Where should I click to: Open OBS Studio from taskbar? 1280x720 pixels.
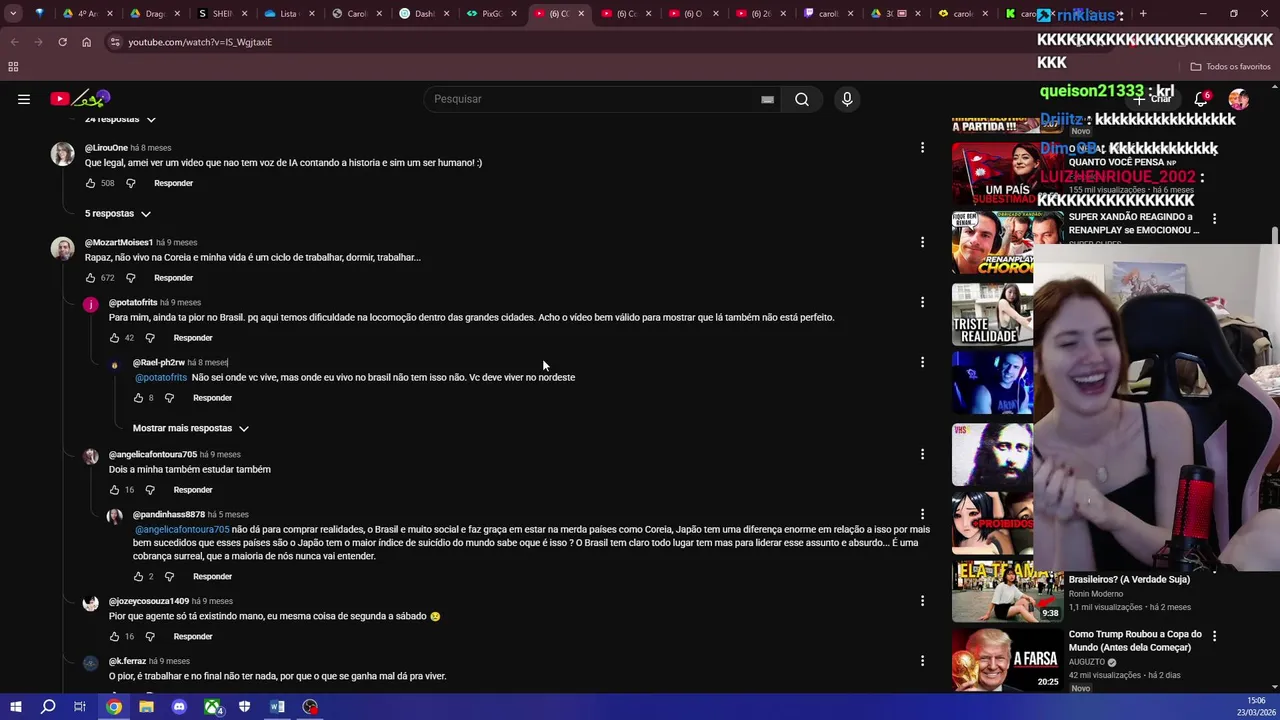310,707
